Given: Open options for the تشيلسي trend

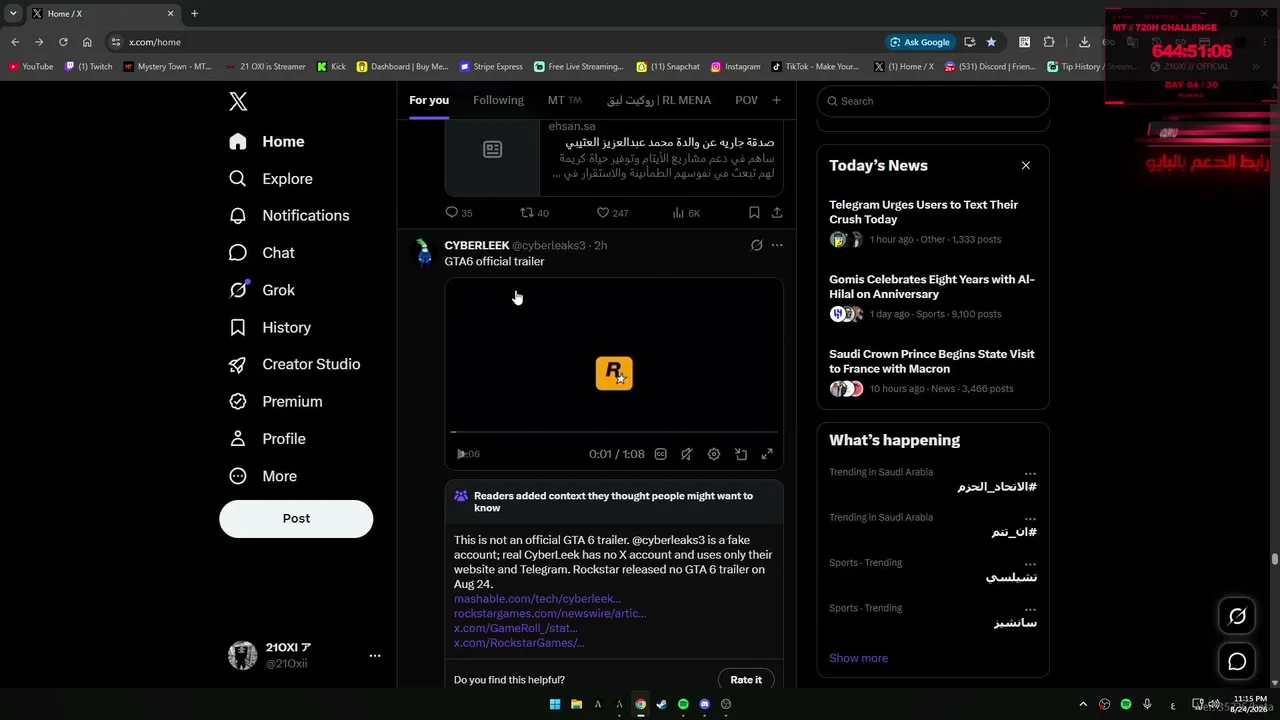Looking at the screenshot, I should [1030, 564].
